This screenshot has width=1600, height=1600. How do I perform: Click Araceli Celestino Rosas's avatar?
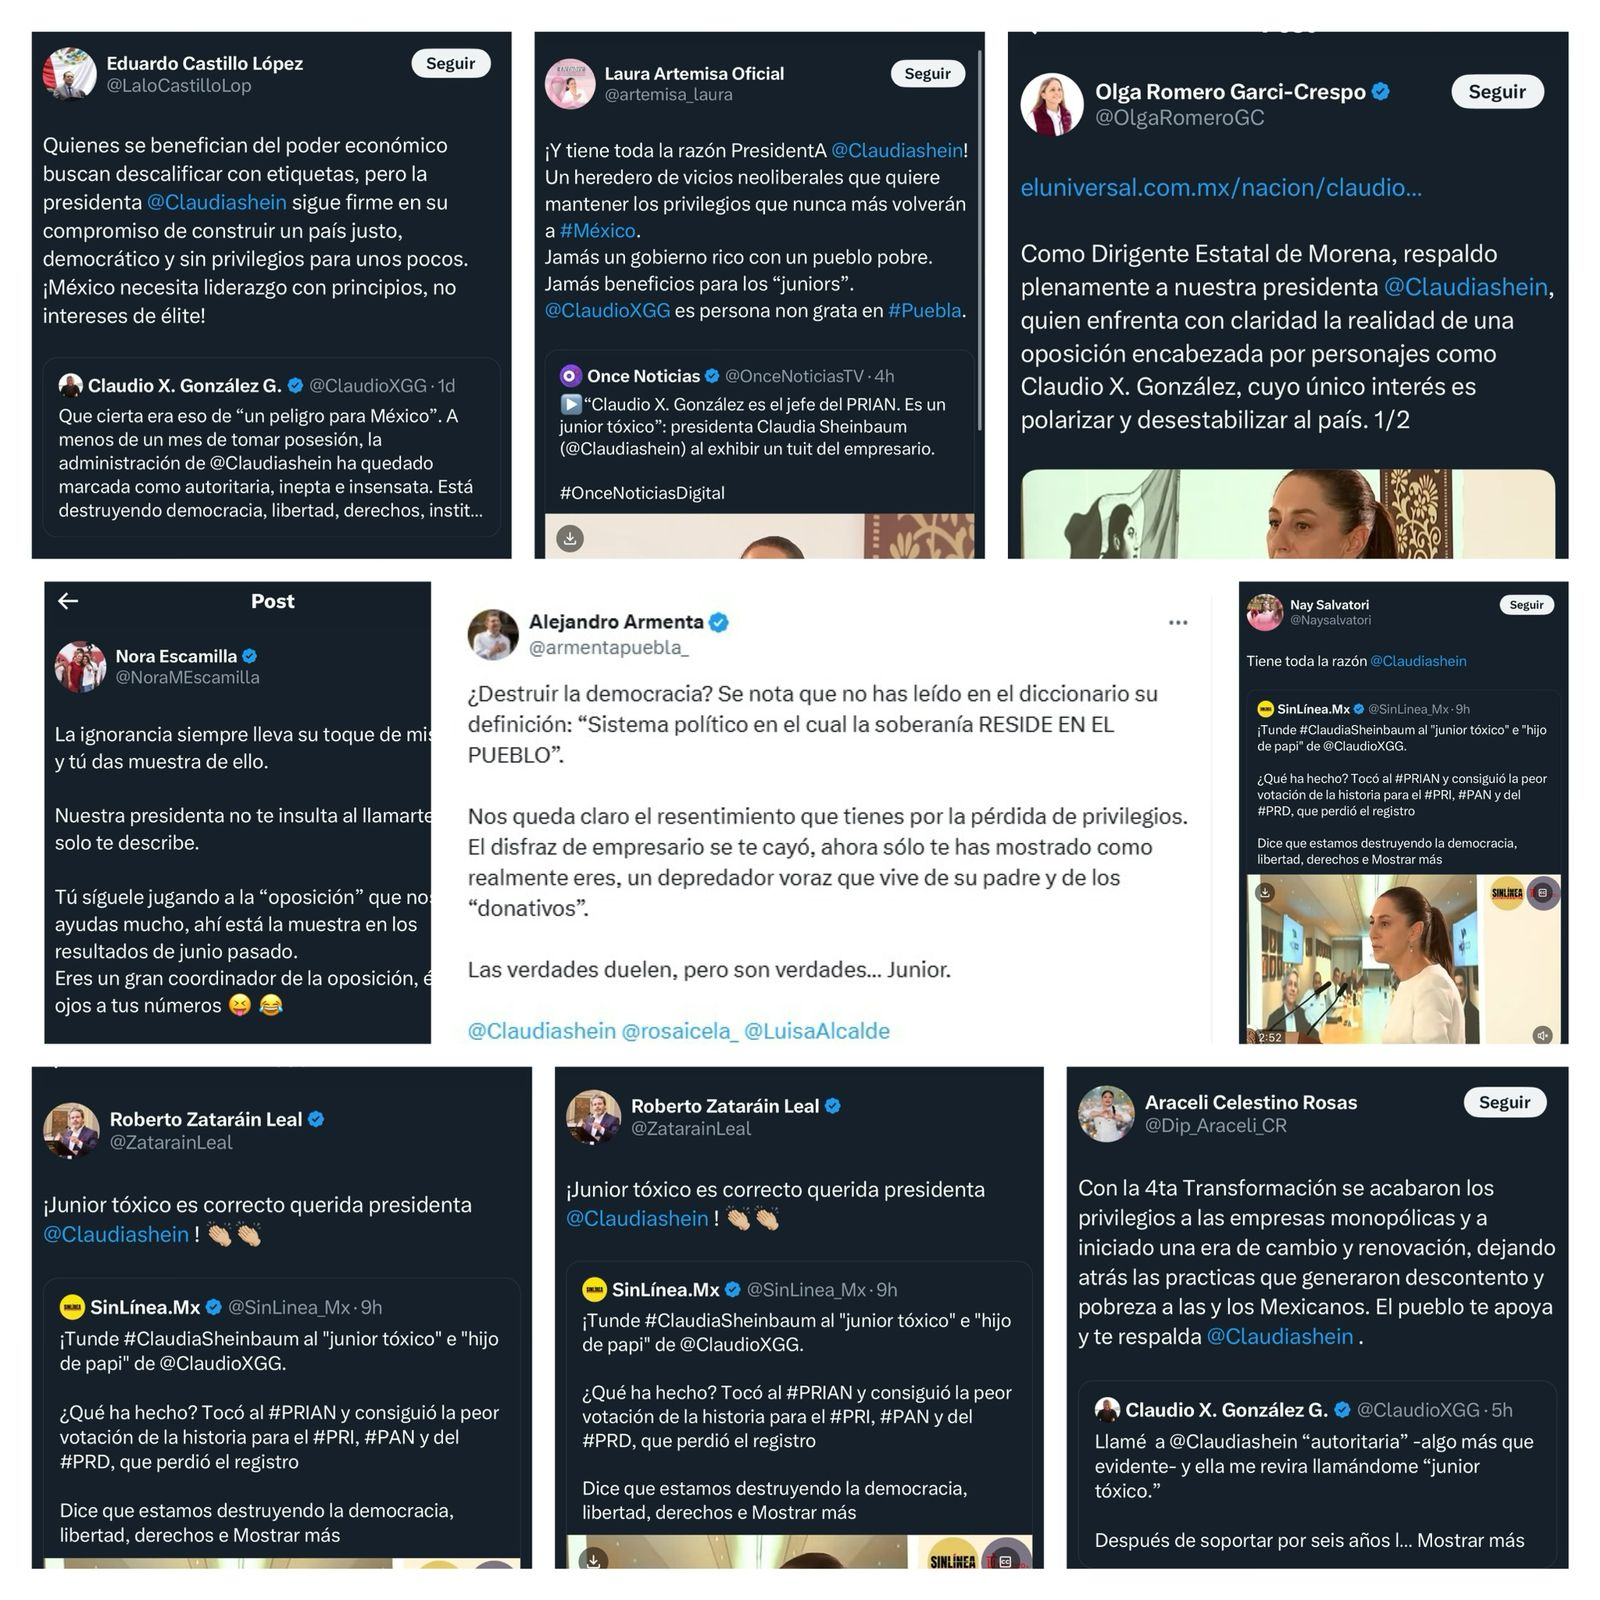click(x=1105, y=1114)
